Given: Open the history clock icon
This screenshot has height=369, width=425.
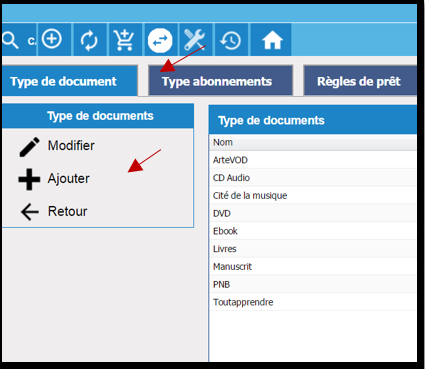Looking at the screenshot, I should point(230,41).
